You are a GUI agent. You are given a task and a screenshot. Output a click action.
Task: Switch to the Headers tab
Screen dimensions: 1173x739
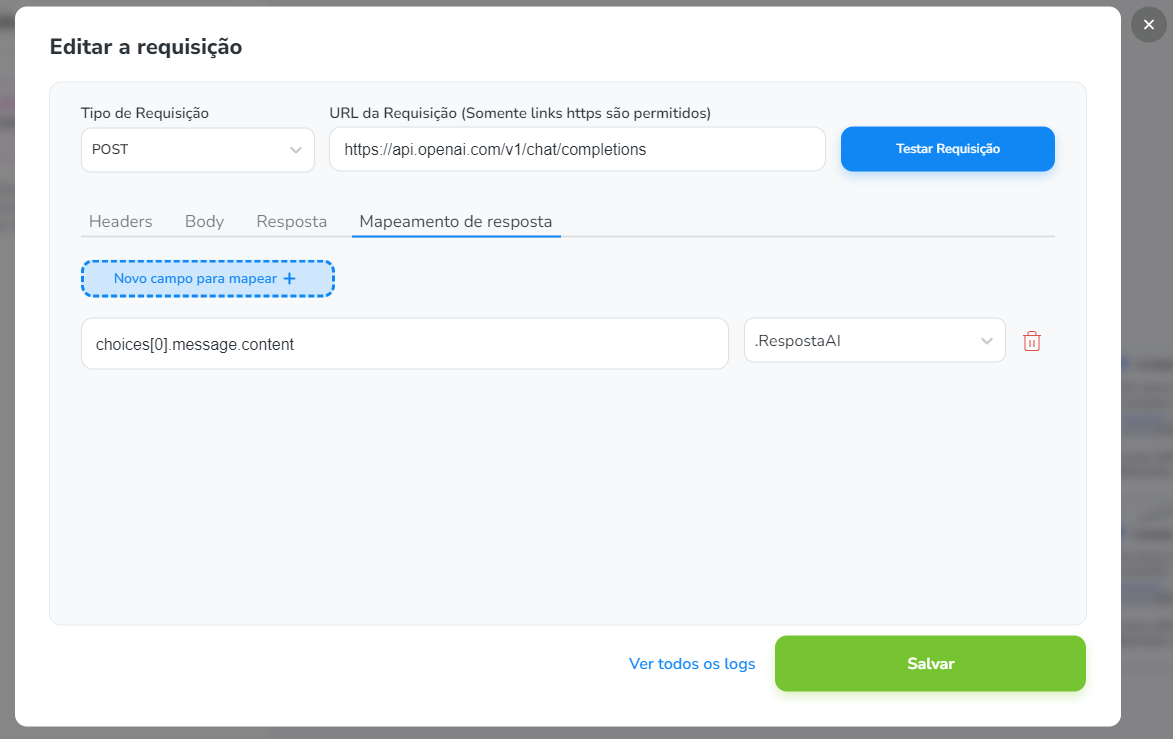(x=121, y=221)
